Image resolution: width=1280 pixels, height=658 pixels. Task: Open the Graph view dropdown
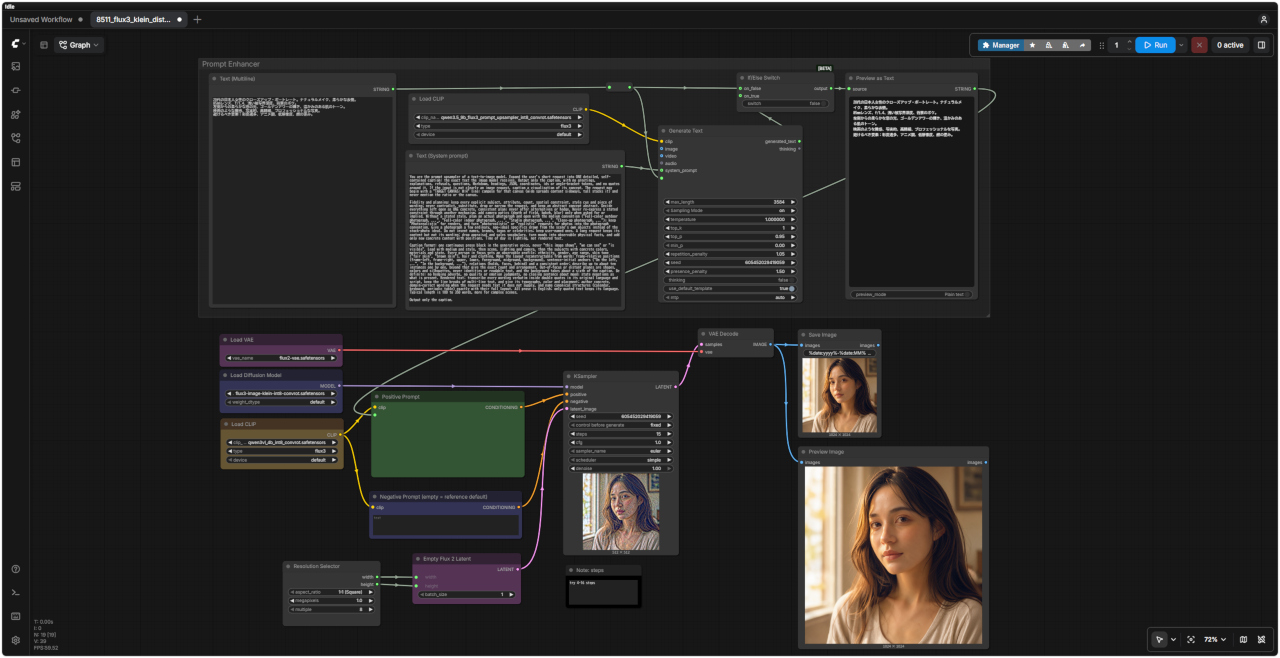pos(79,45)
